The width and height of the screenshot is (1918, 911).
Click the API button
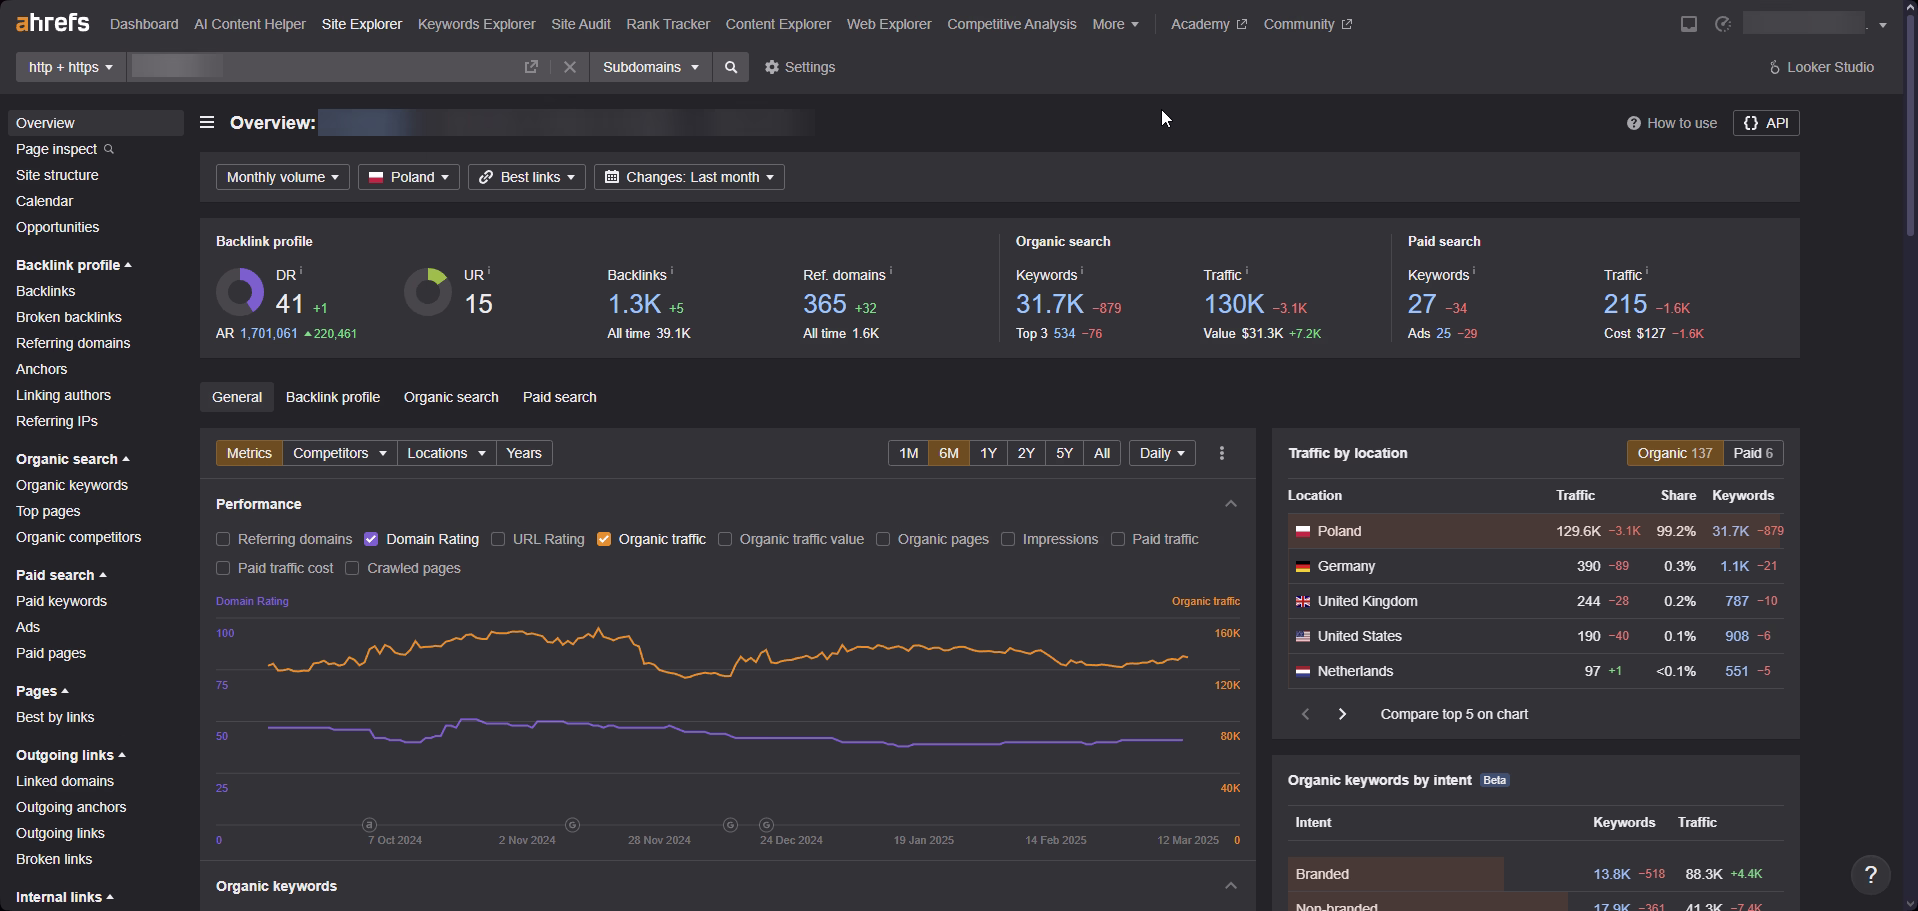(1765, 123)
